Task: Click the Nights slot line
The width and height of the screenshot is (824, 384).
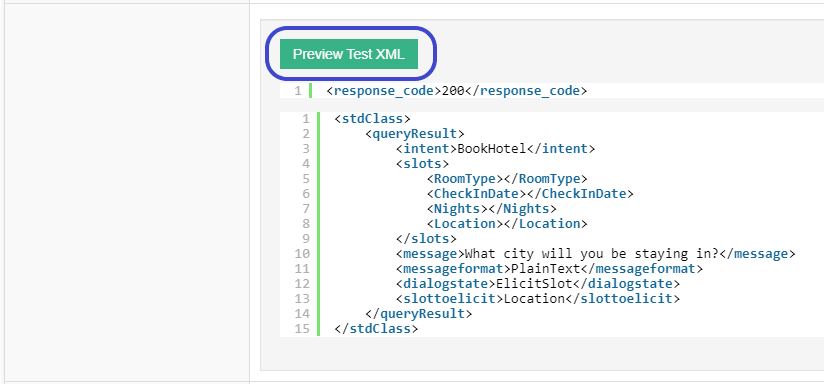Action: pyautogui.click(x=491, y=209)
